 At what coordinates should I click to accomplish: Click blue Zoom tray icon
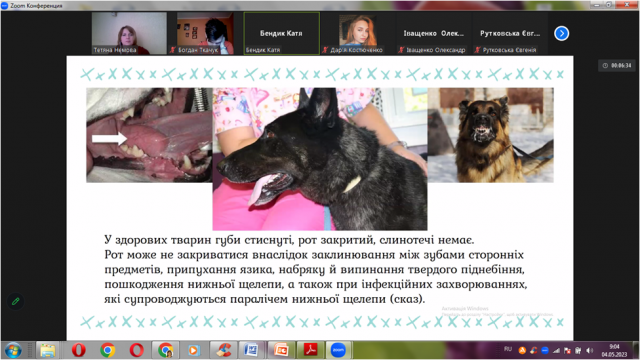pyautogui.click(x=545, y=350)
